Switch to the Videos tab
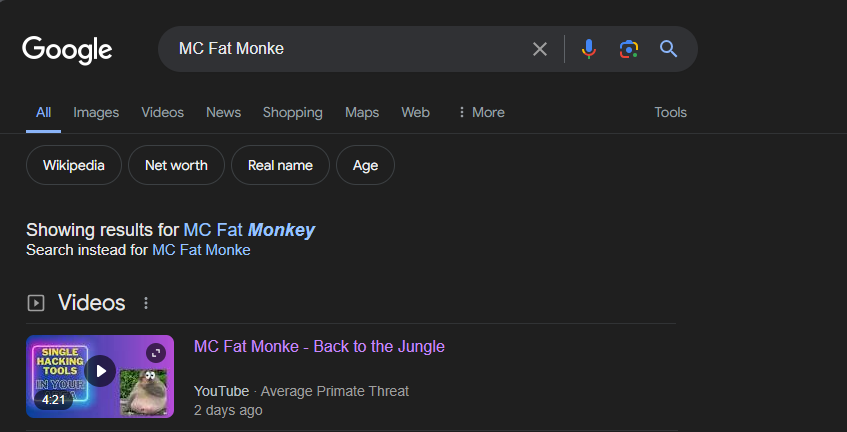The image size is (847, 432). click(163, 112)
